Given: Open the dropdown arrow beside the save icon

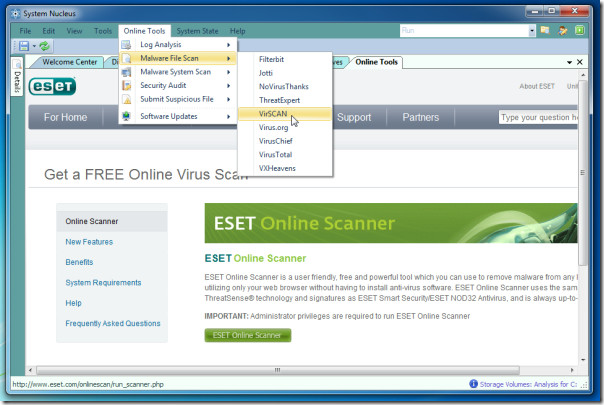Looking at the screenshot, I should point(34,46).
